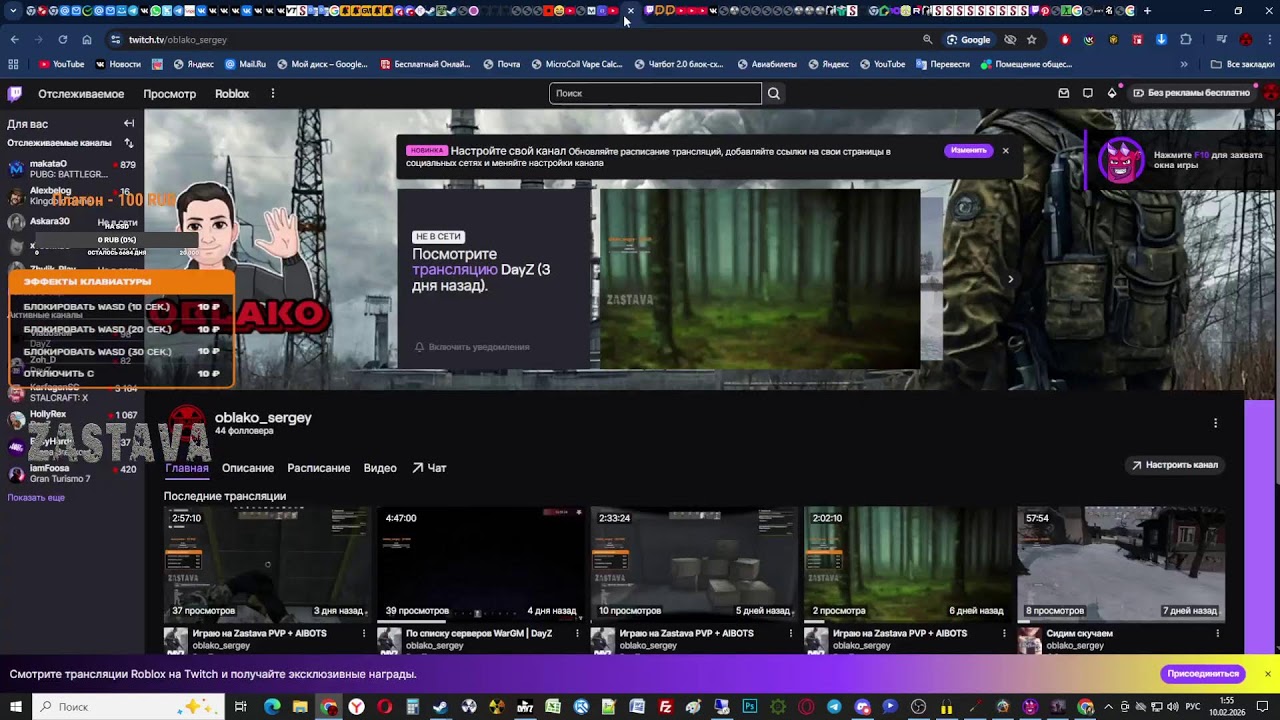Open the 'Перевести' bookmark
Image resolution: width=1280 pixels, height=720 pixels.
942,64
